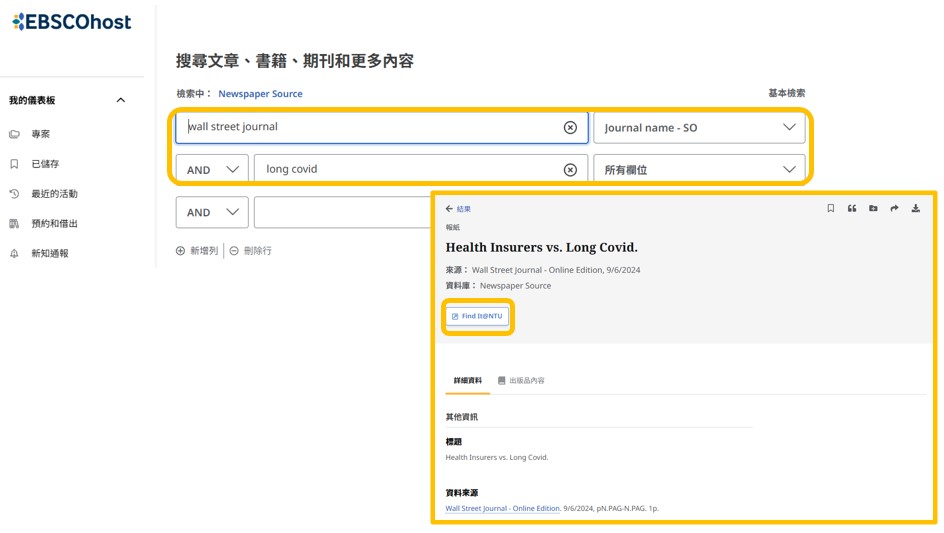Click the Find It@NTU button
Image resolution: width=944 pixels, height=533 pixels.
coord(478,316)
